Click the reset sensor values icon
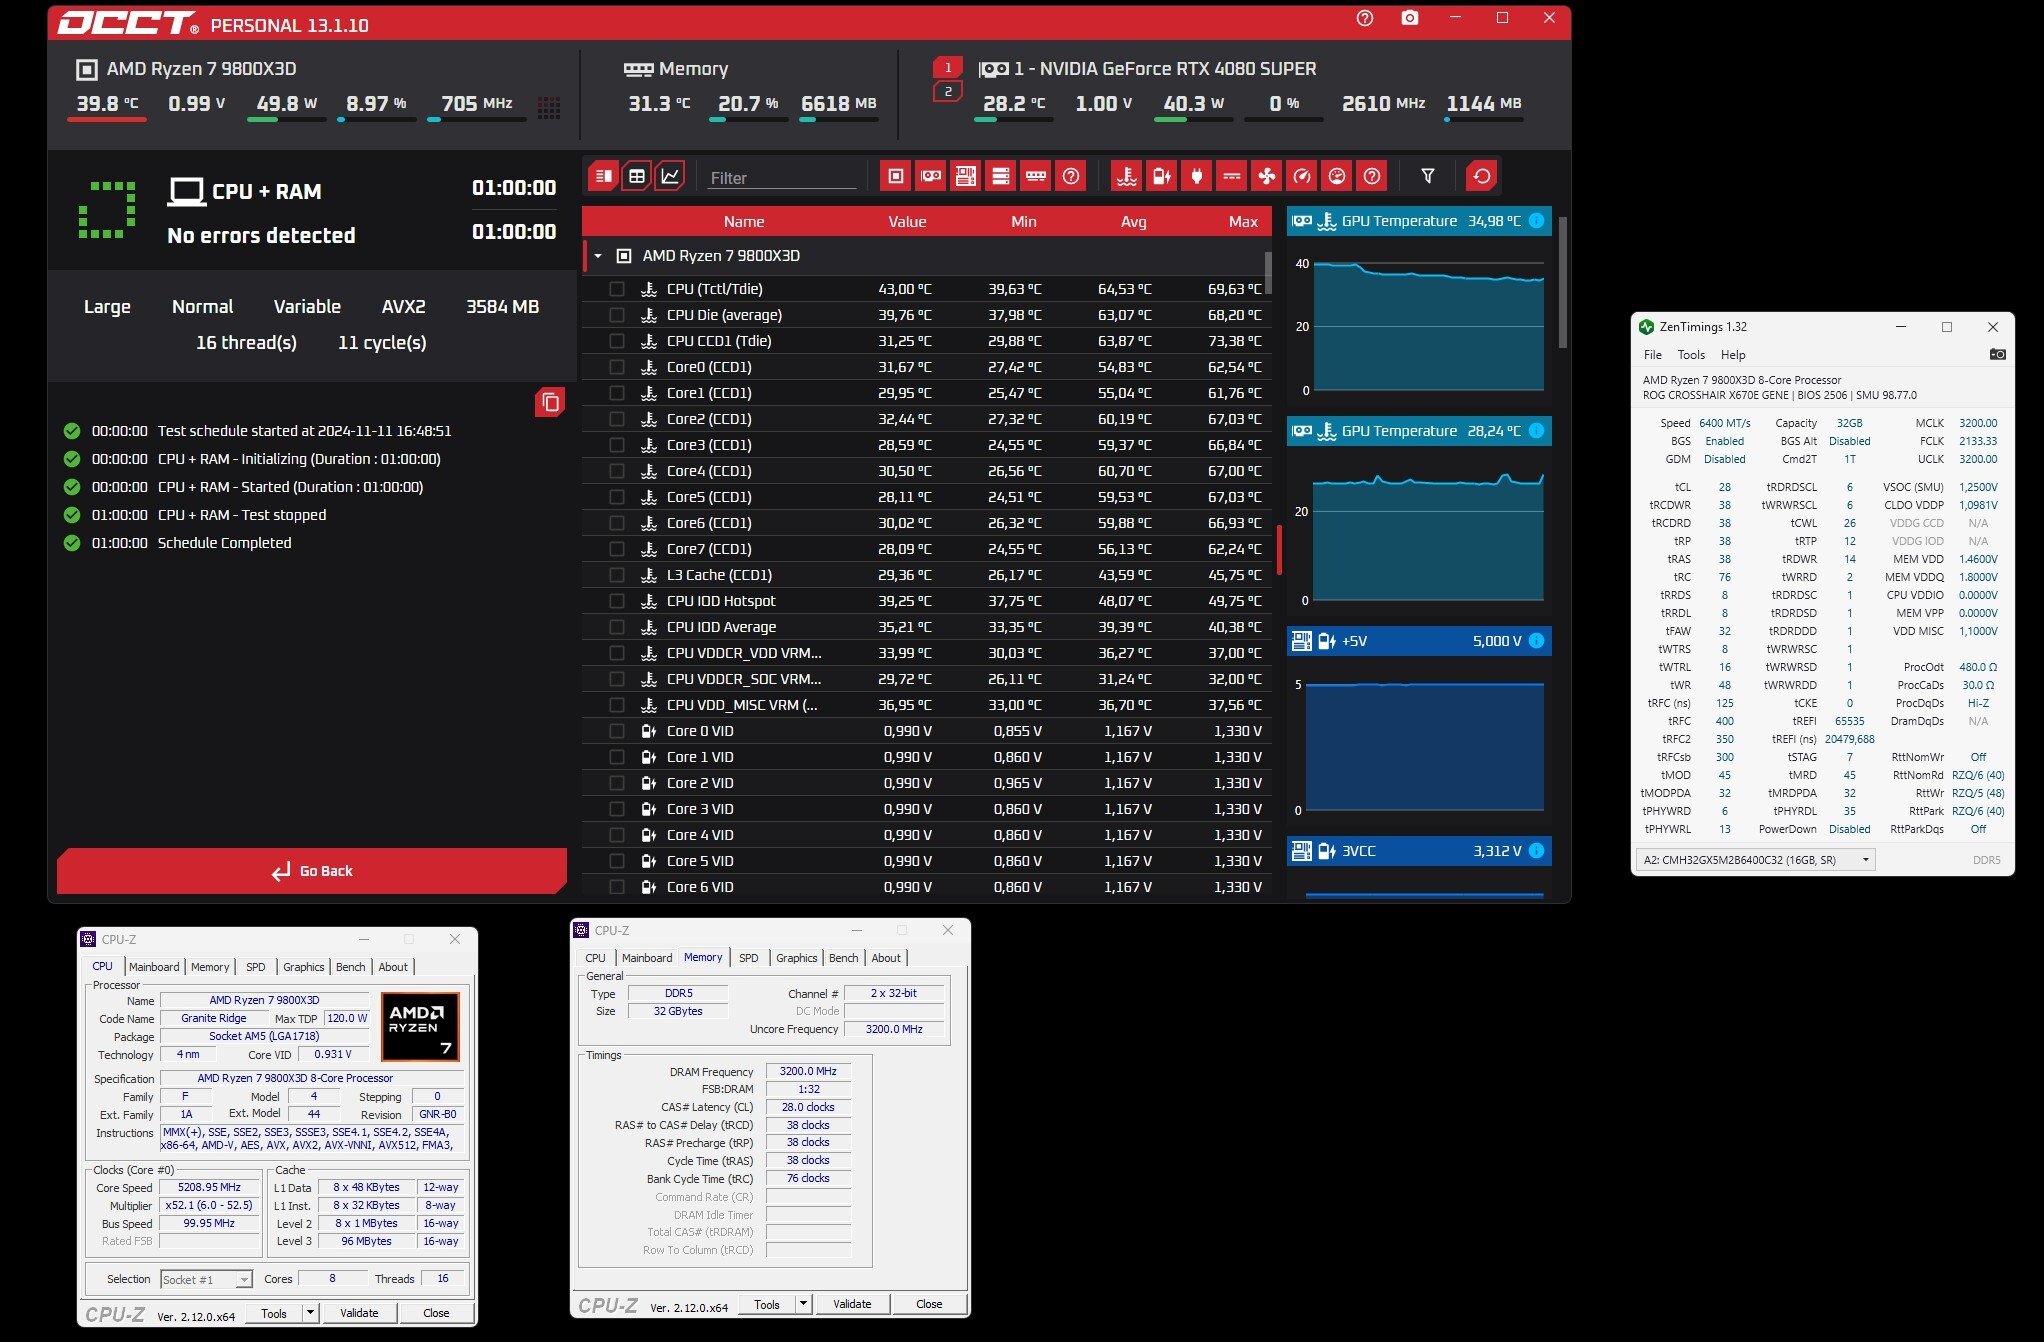 point(1481,176)
